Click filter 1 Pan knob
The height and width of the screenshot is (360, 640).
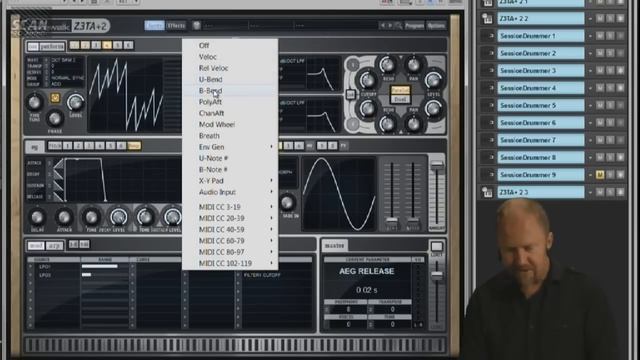coord(413,64)
